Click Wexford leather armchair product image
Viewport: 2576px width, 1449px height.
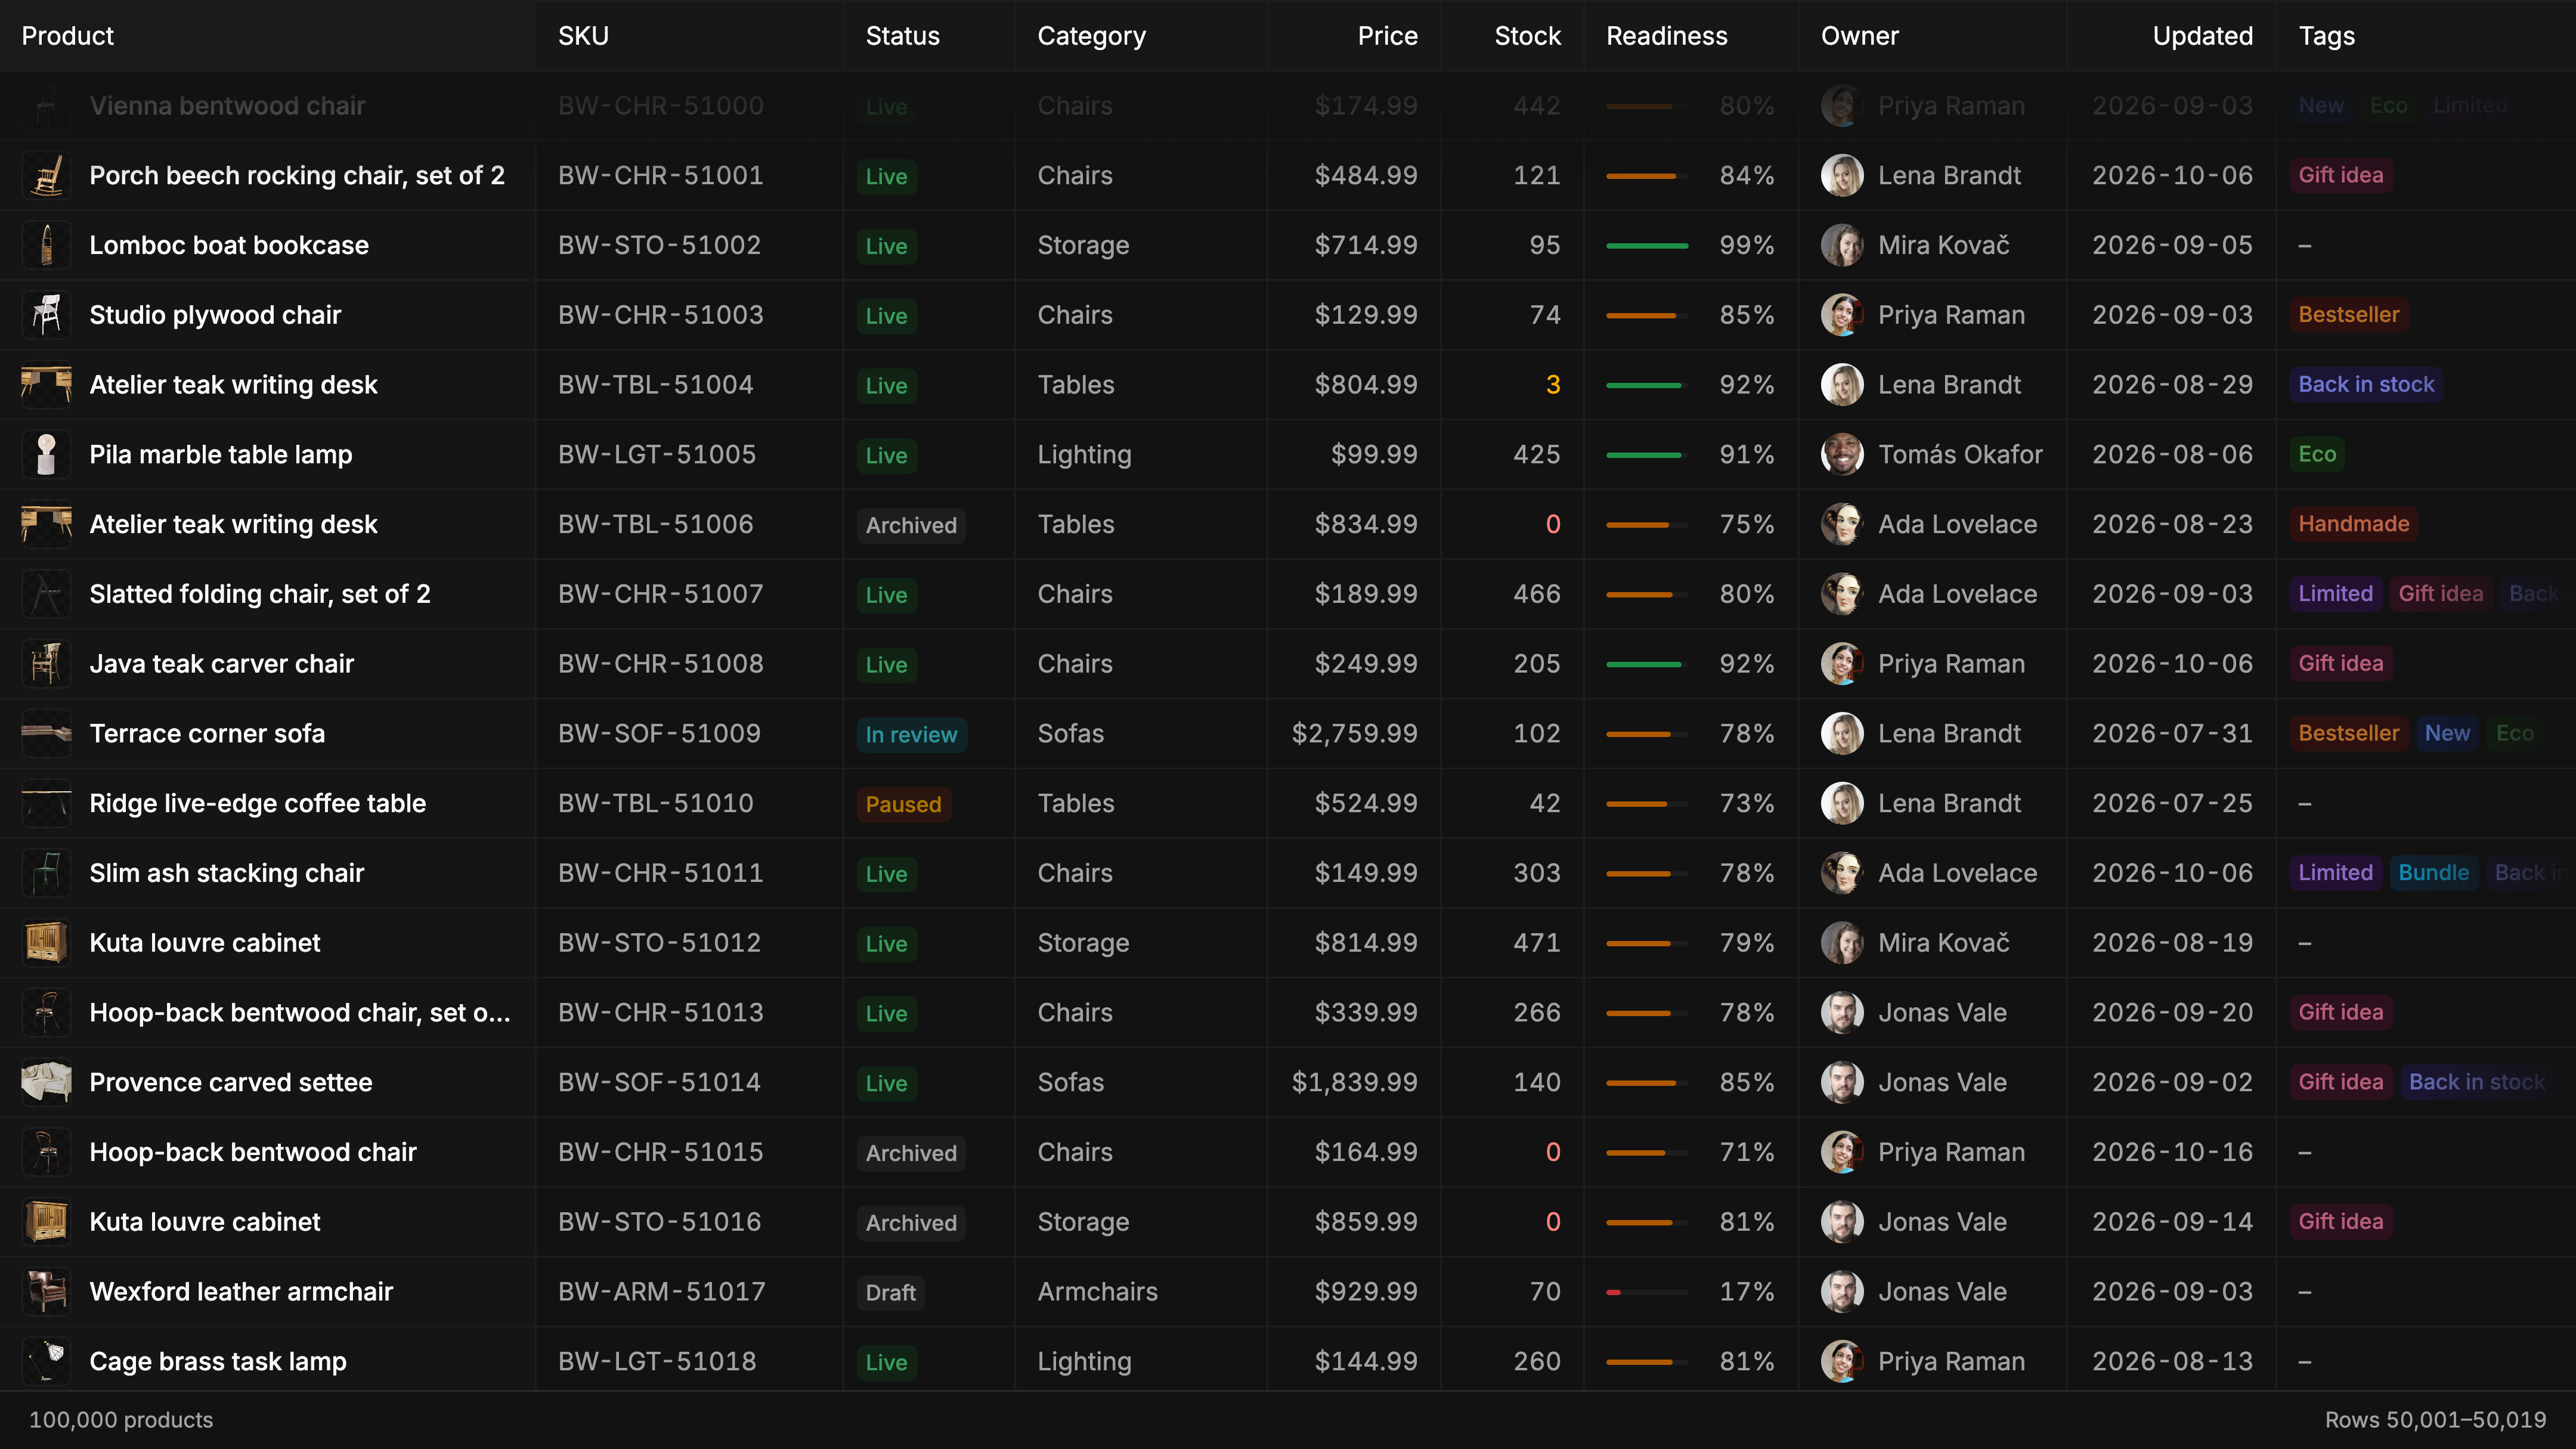(x=46, y=1291)
